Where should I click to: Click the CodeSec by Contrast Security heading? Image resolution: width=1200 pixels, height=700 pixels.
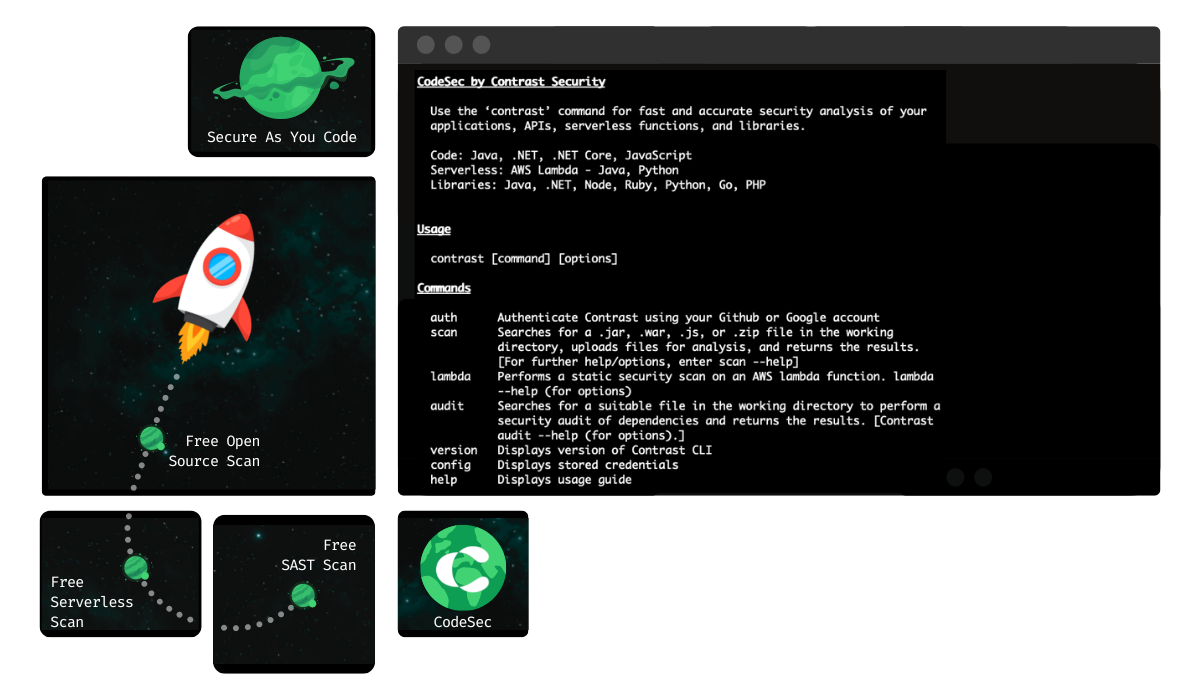(510, 82)
